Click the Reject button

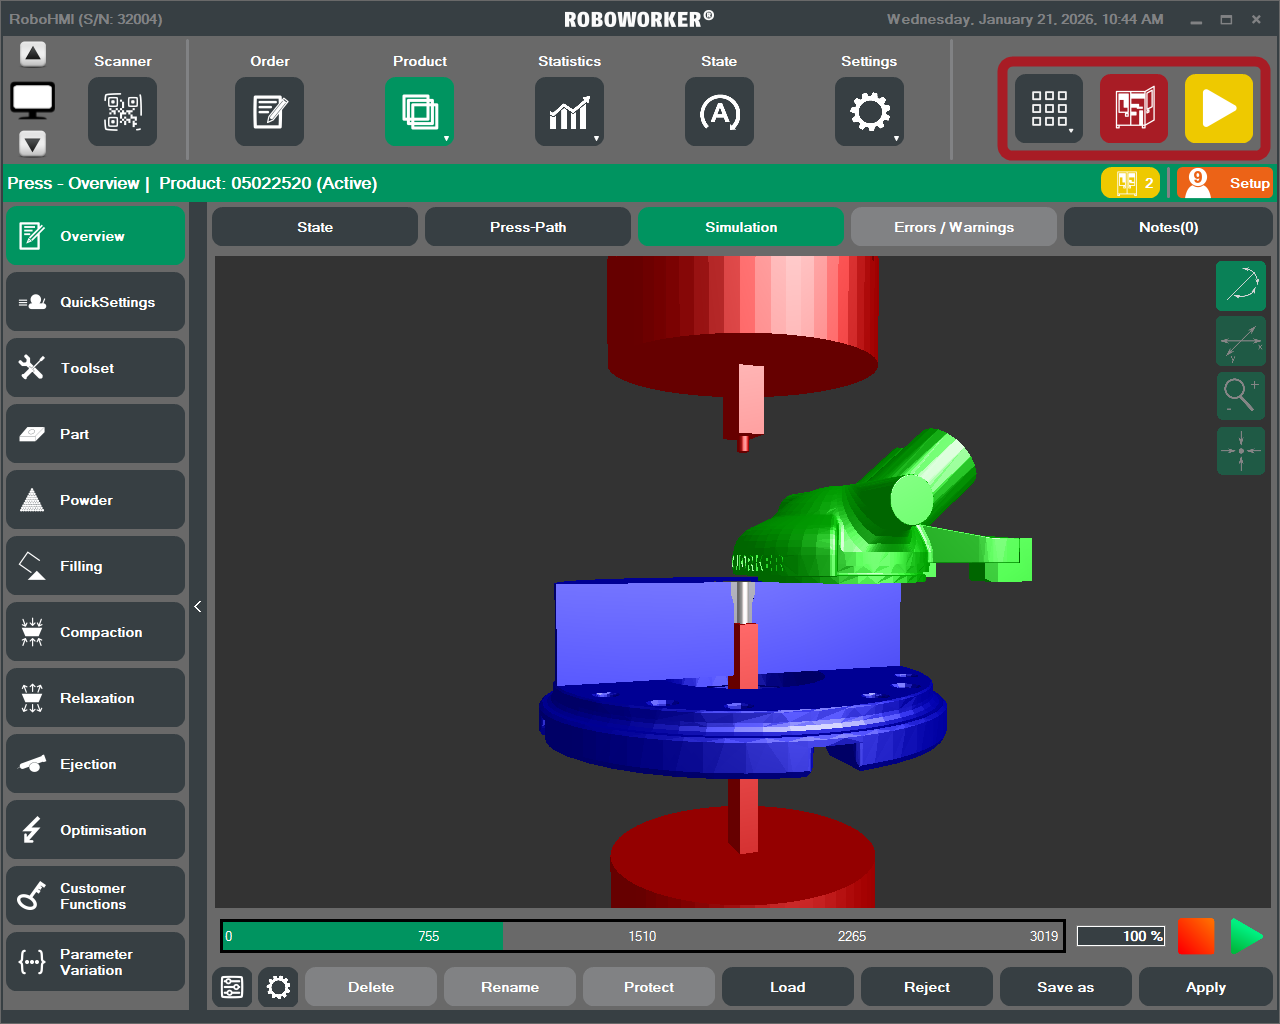(927, 987)
